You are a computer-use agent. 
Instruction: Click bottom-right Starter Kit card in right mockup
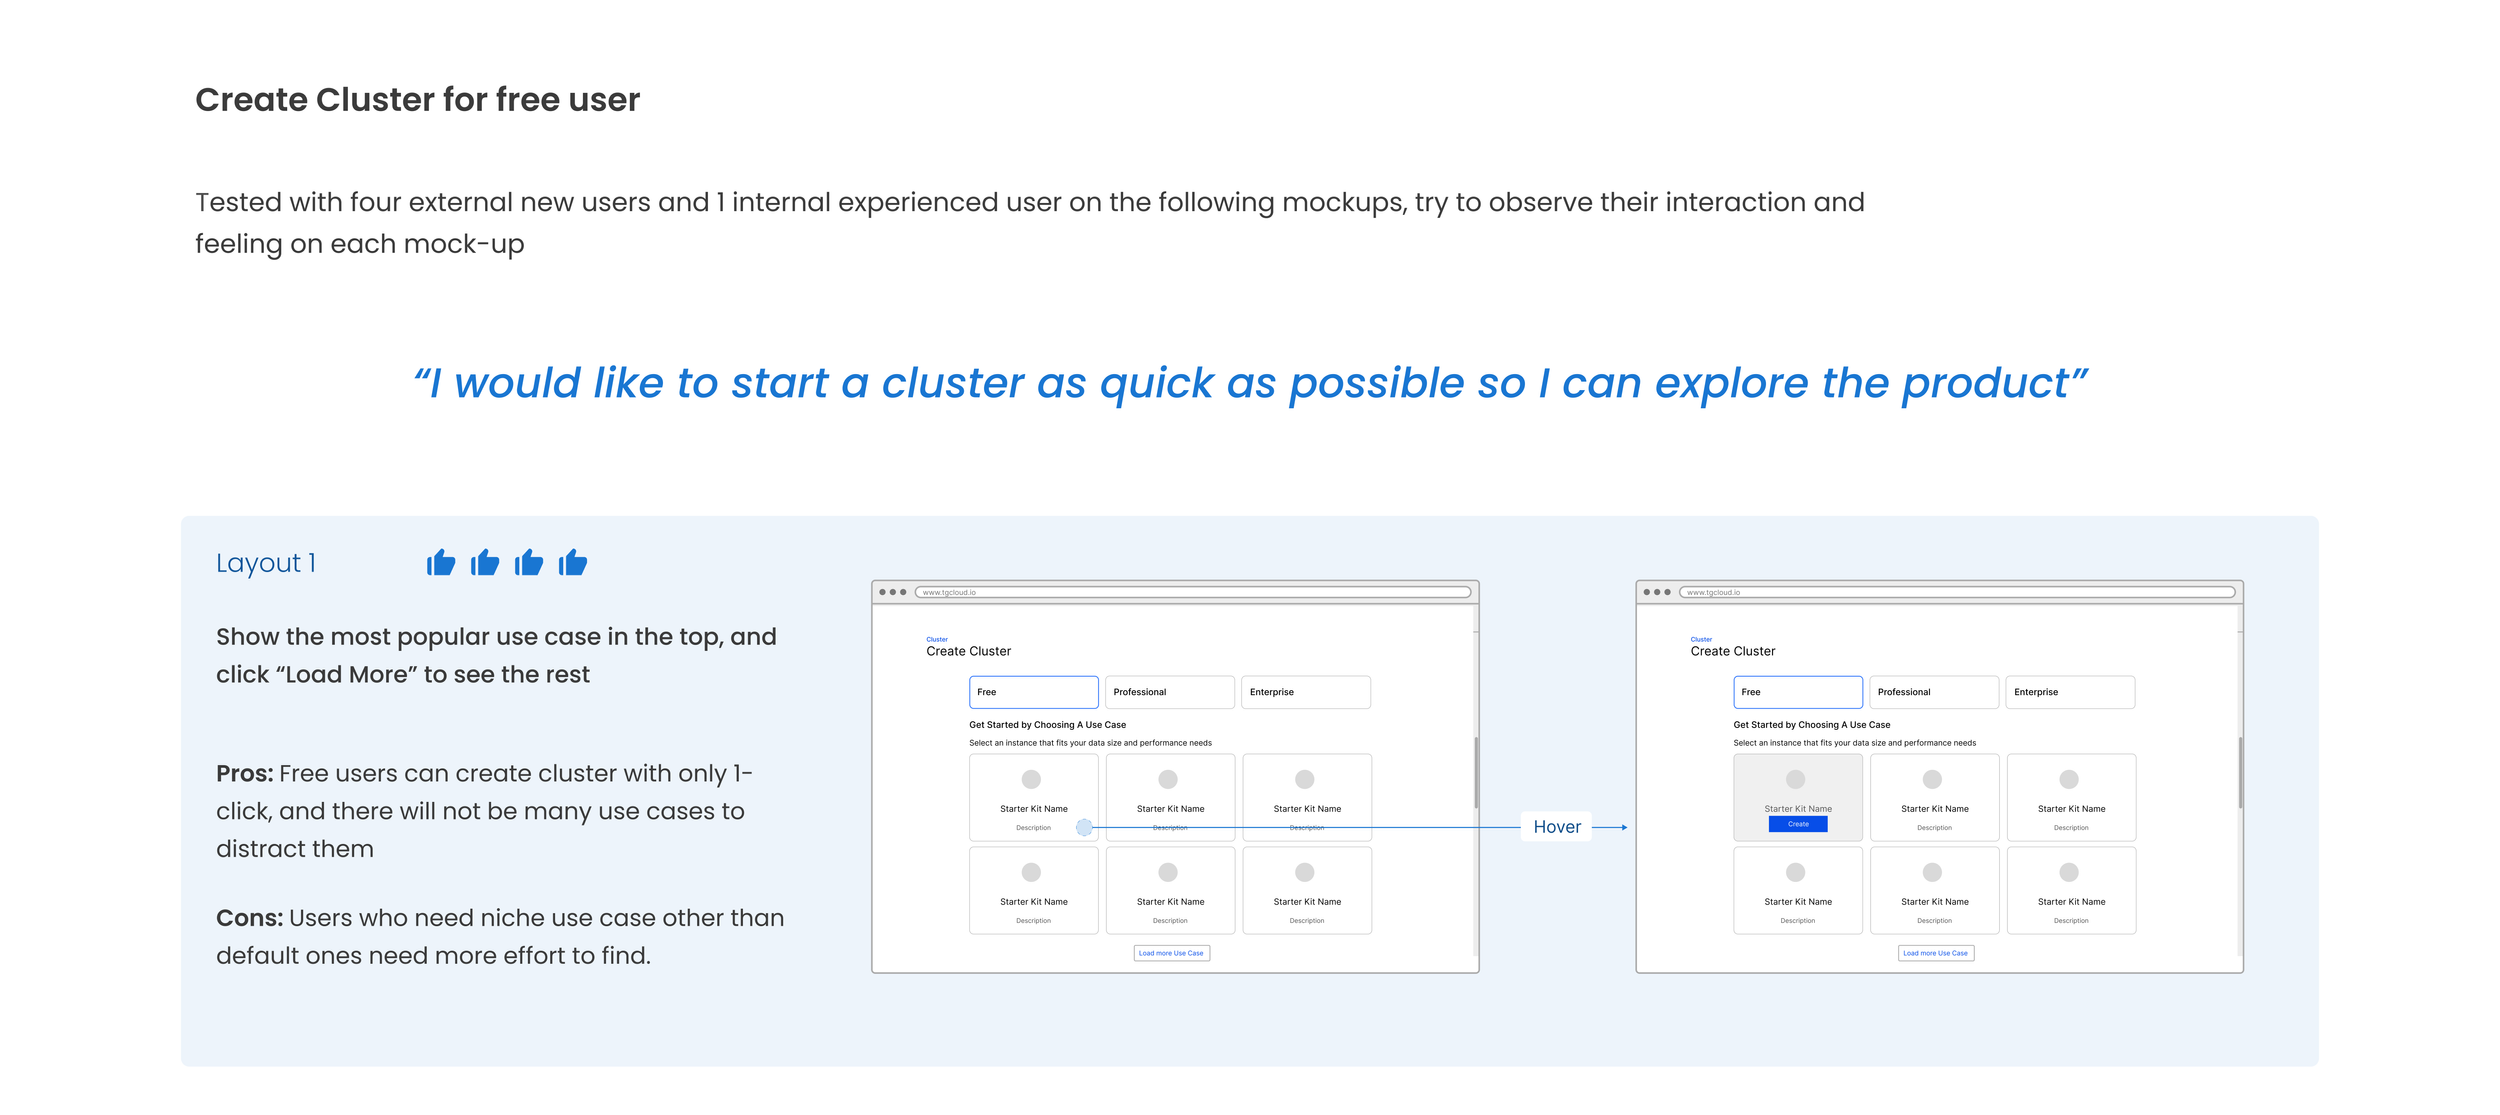click(2071, 890)
